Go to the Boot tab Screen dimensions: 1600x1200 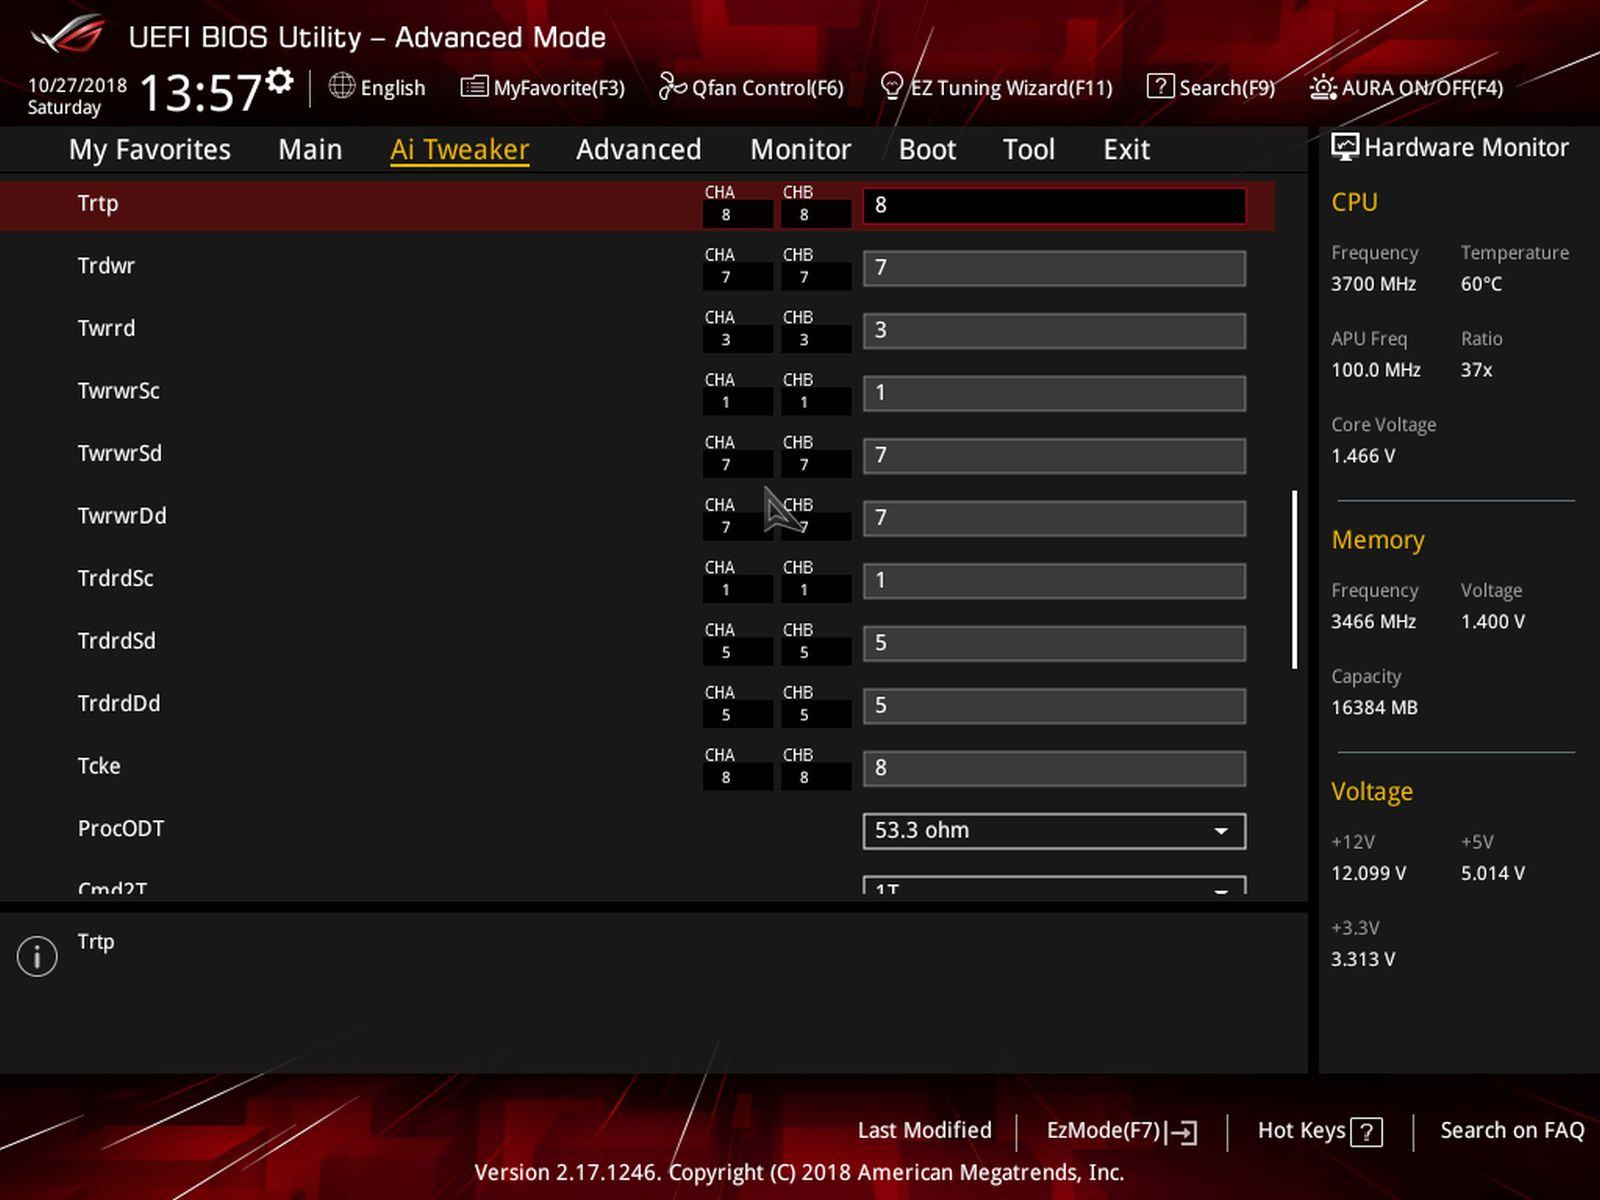927,149
